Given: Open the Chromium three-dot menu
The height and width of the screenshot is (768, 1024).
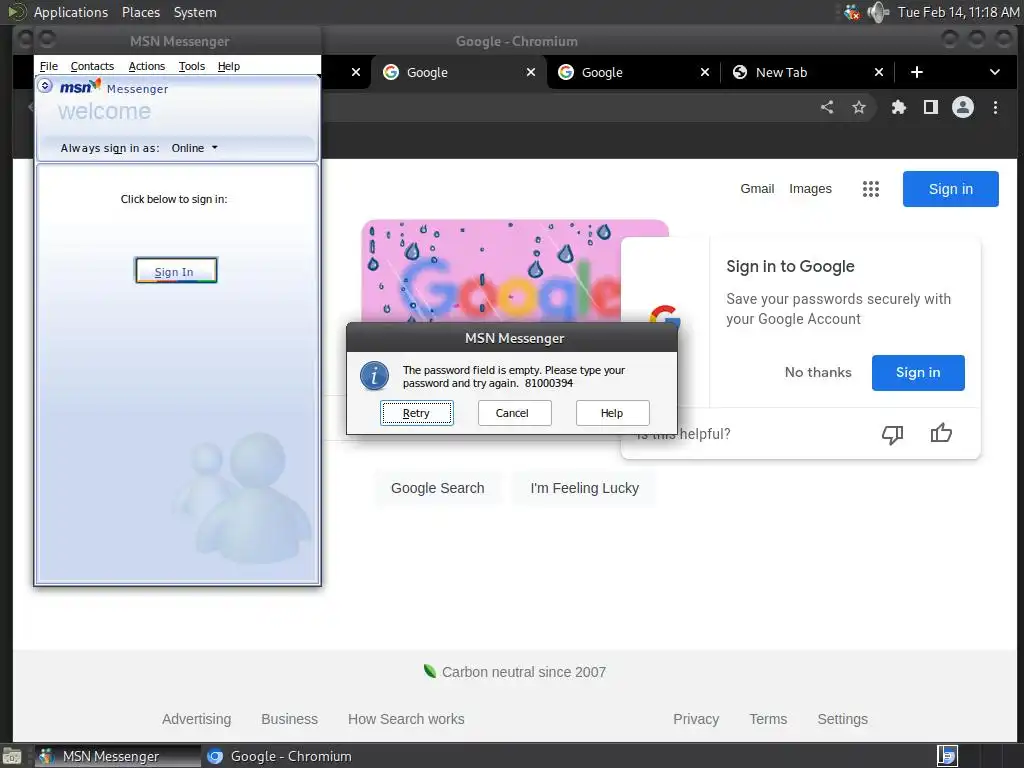Looking at the screenshot, I should tap(995, 107).
